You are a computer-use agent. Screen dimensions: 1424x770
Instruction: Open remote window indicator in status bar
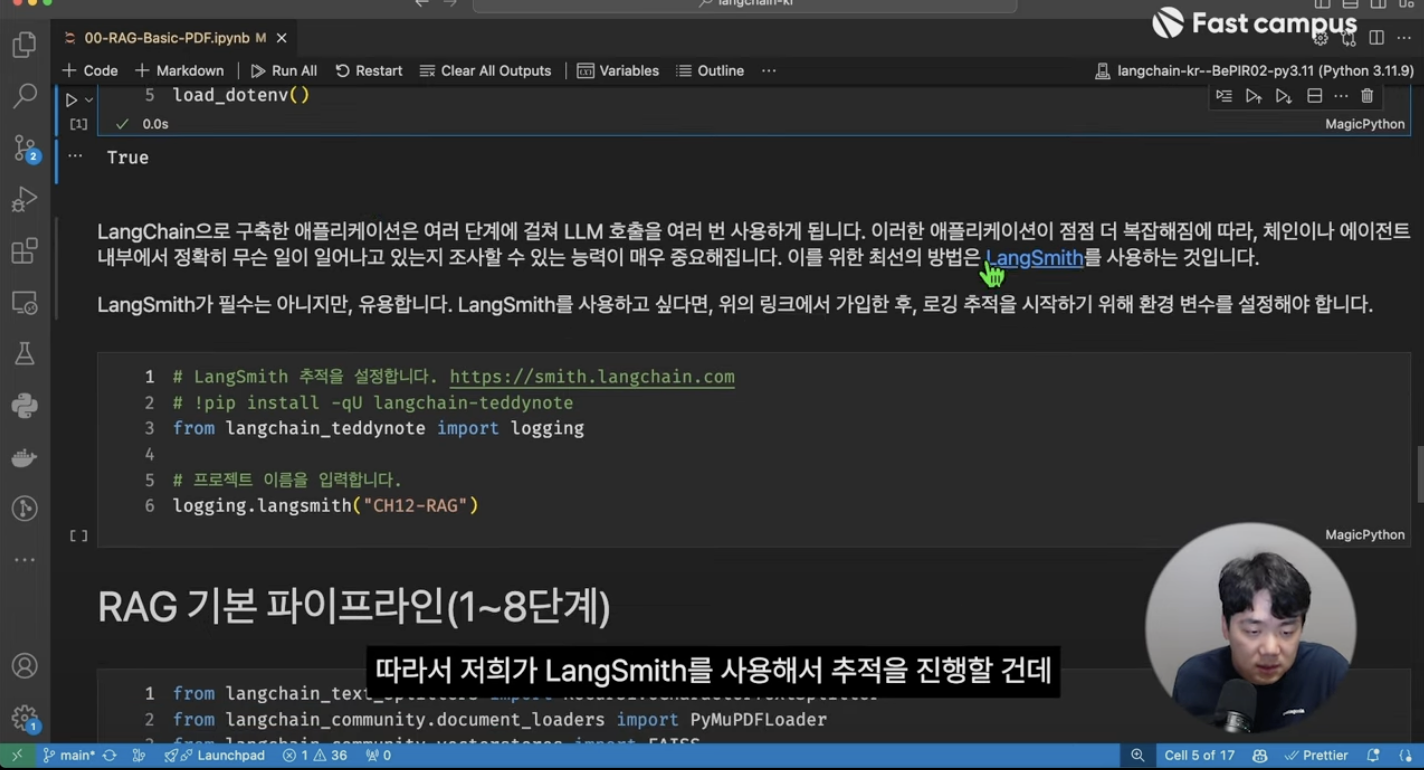pyautogui.click(x=16, y=755)
